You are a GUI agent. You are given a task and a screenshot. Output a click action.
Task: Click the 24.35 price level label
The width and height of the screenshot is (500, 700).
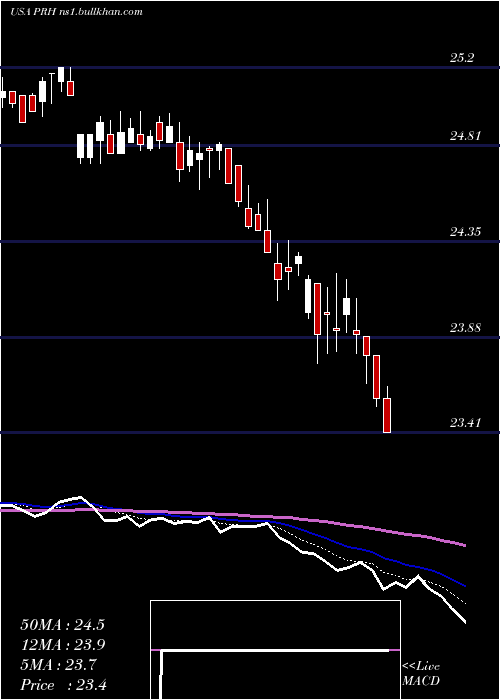tap(465, 232)
